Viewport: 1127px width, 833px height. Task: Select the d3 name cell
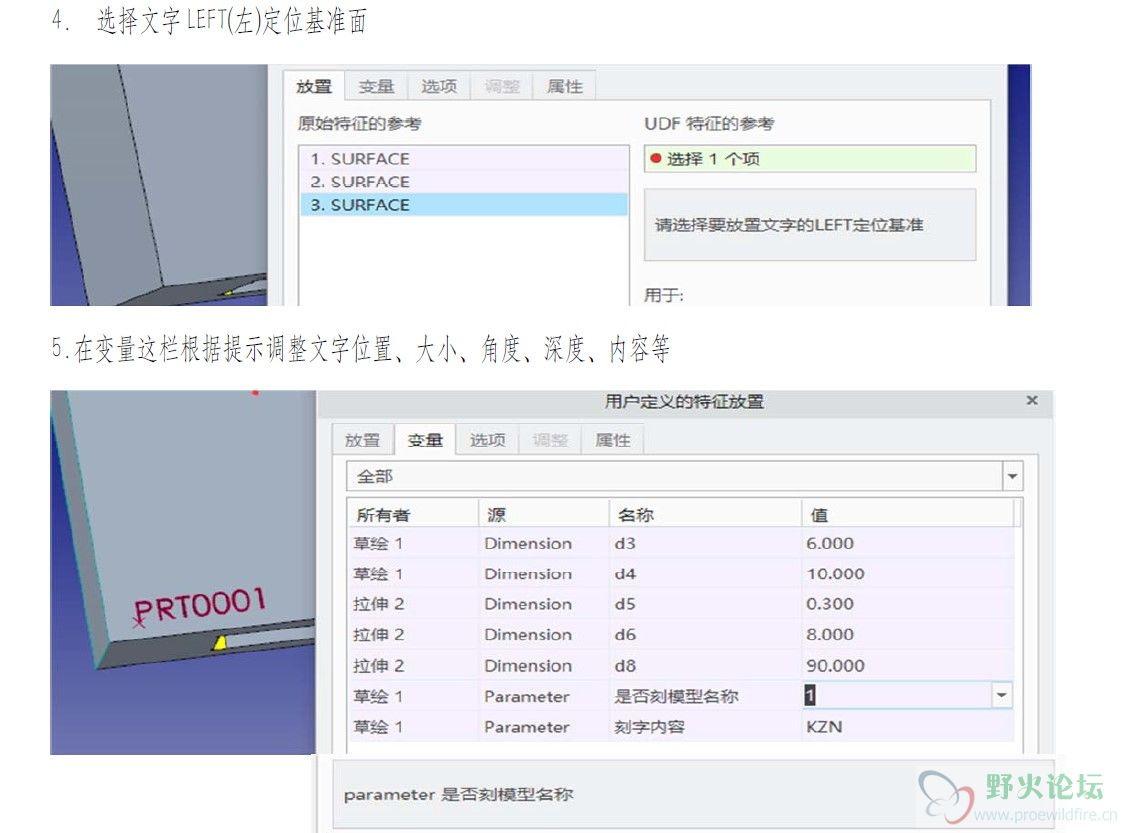[x=706, y=543]
